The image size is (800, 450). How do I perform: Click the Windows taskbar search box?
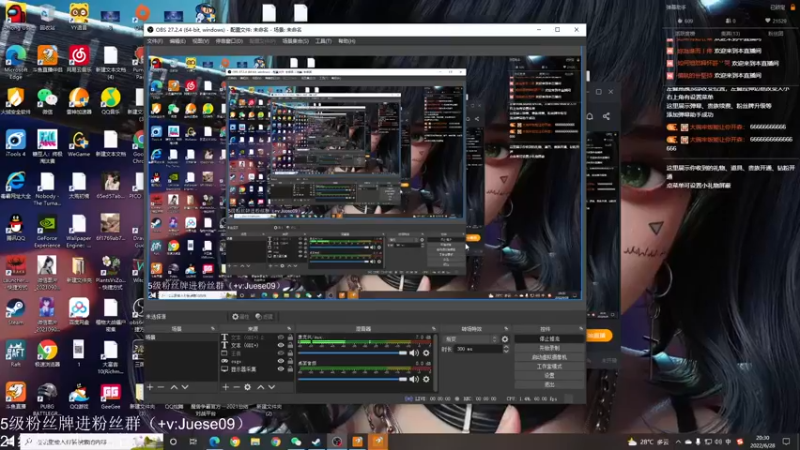[92, 442]
